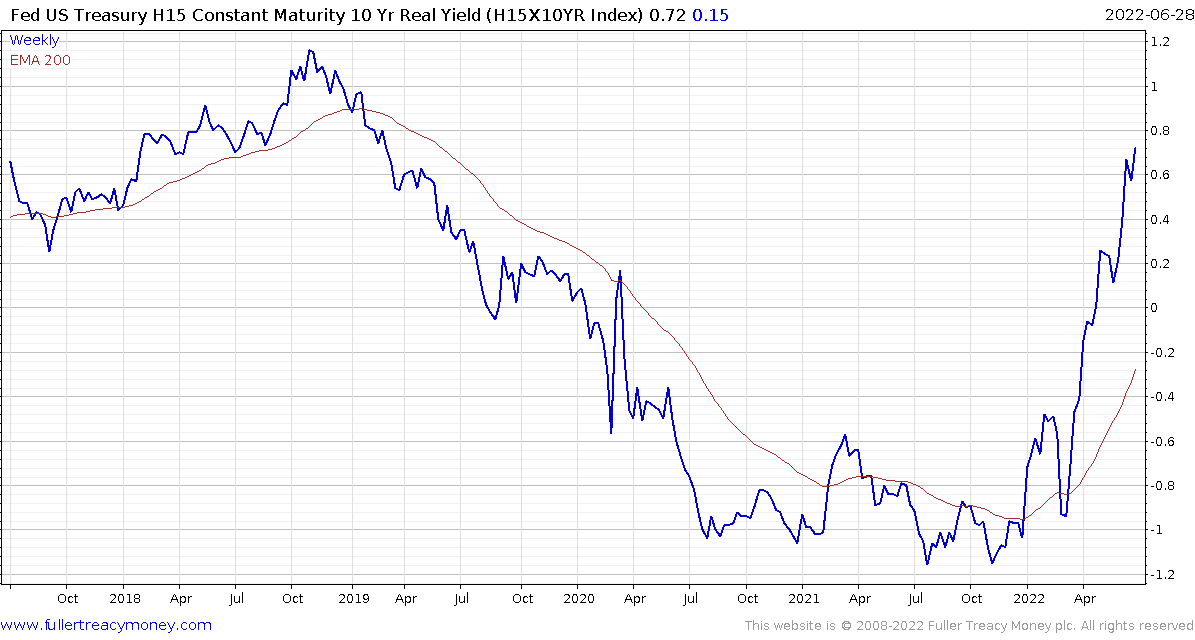Click the 2019 x-axis label
The image size is (1195, 640).
point(352,599)
